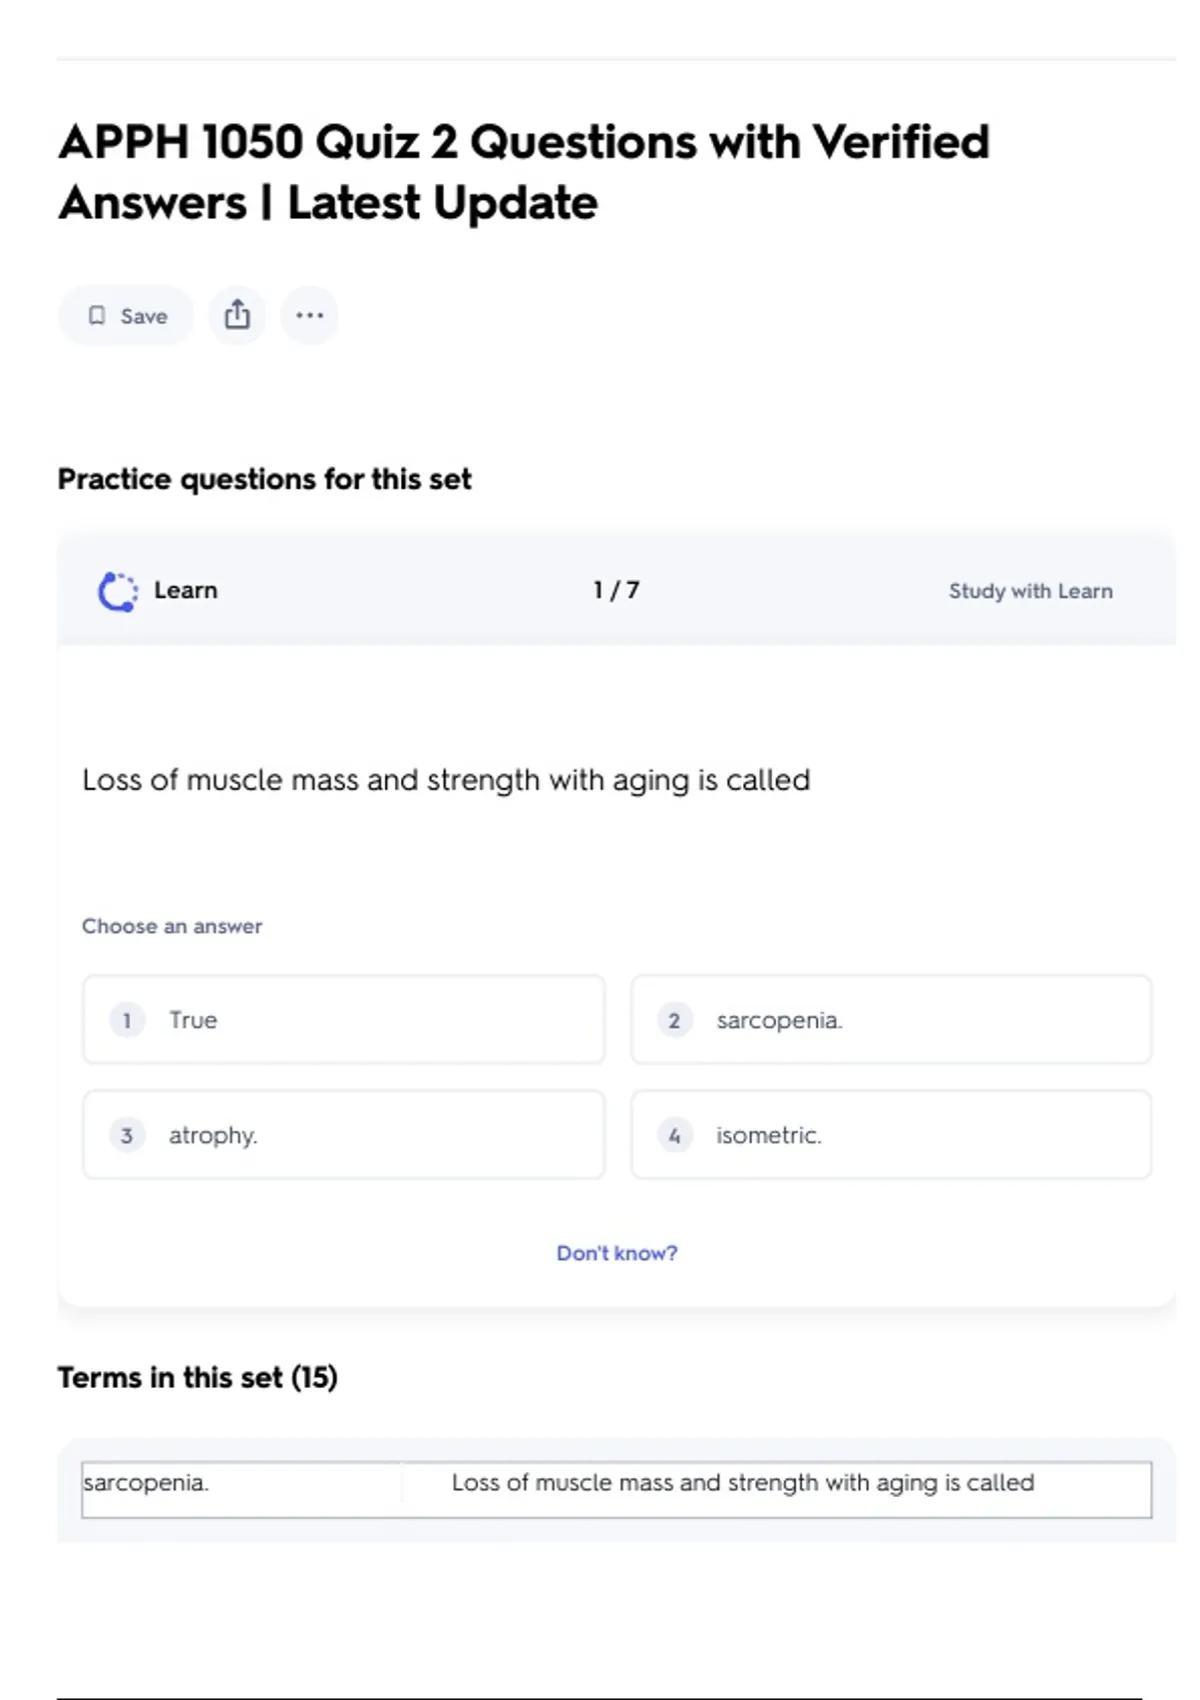The height and width of the screenshot is (1700, 1200).
Task: Open the three-dot more options menu
Action: [x=309, y=315]
